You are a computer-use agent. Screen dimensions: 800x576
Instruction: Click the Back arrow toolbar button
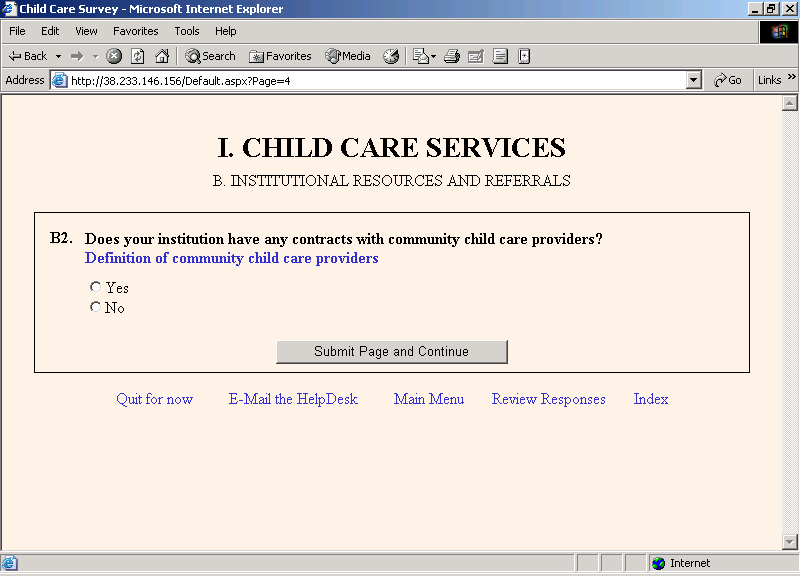(28, 56)
